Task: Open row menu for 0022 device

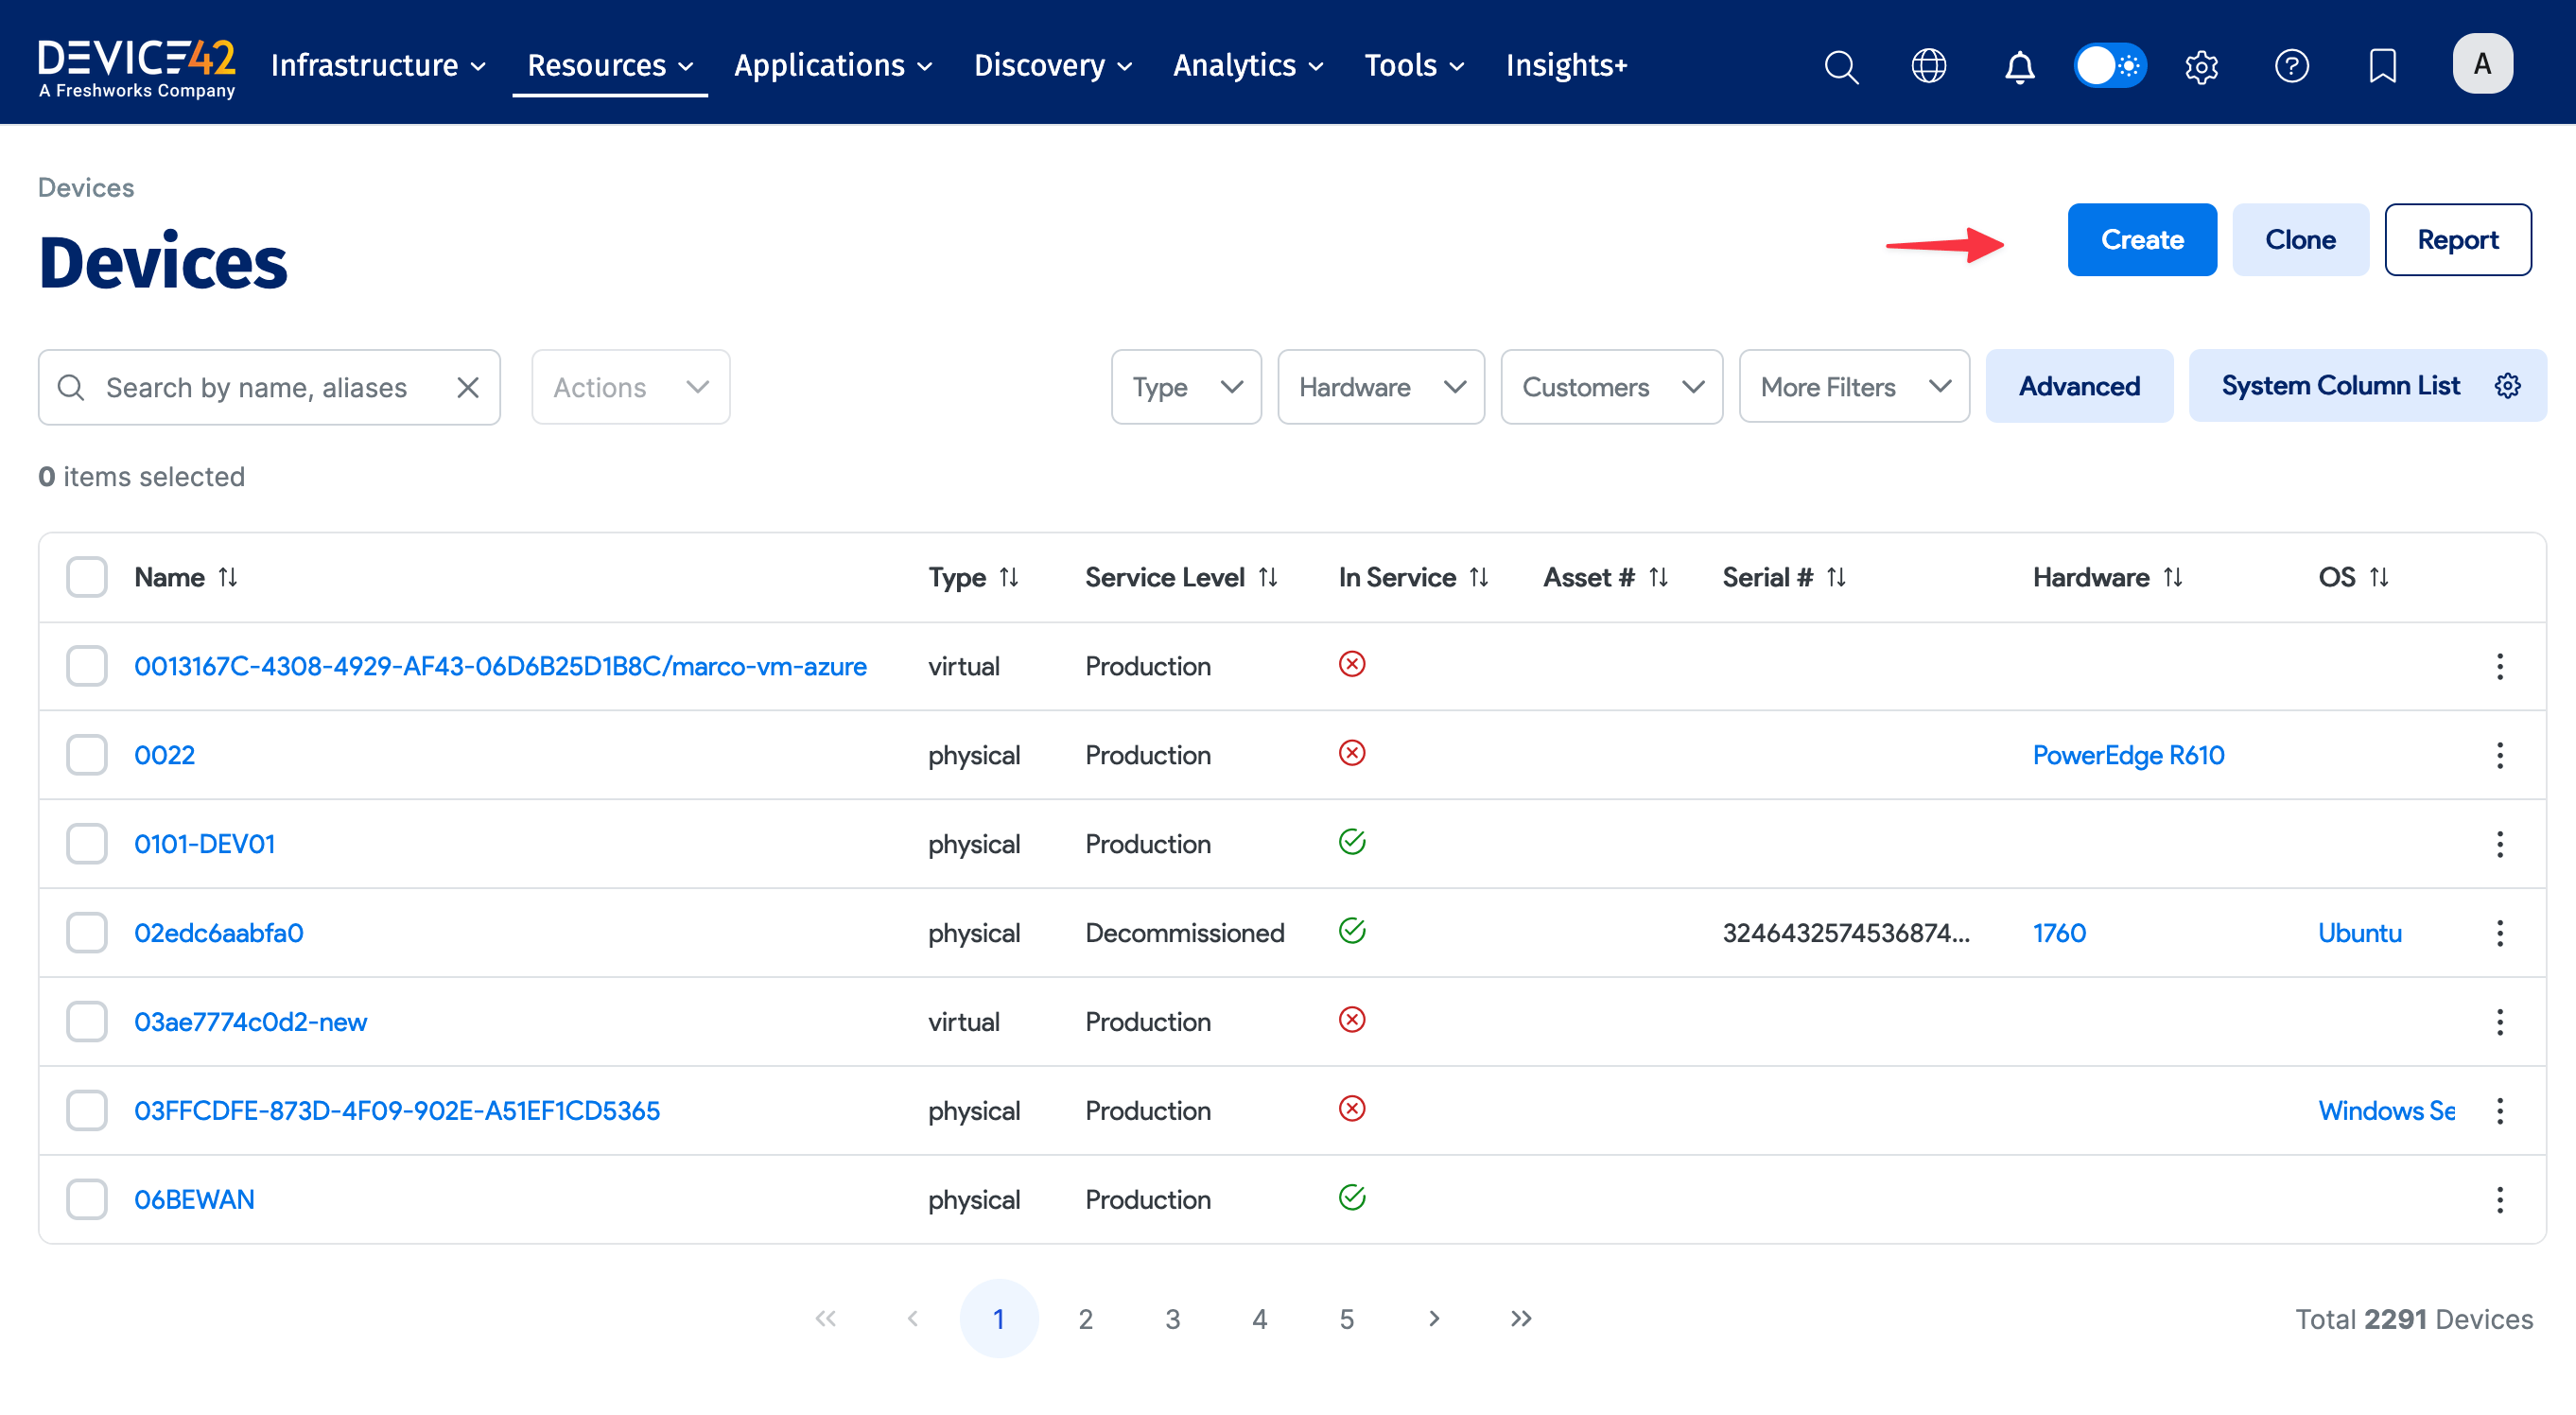Action: pos(2499,755)
